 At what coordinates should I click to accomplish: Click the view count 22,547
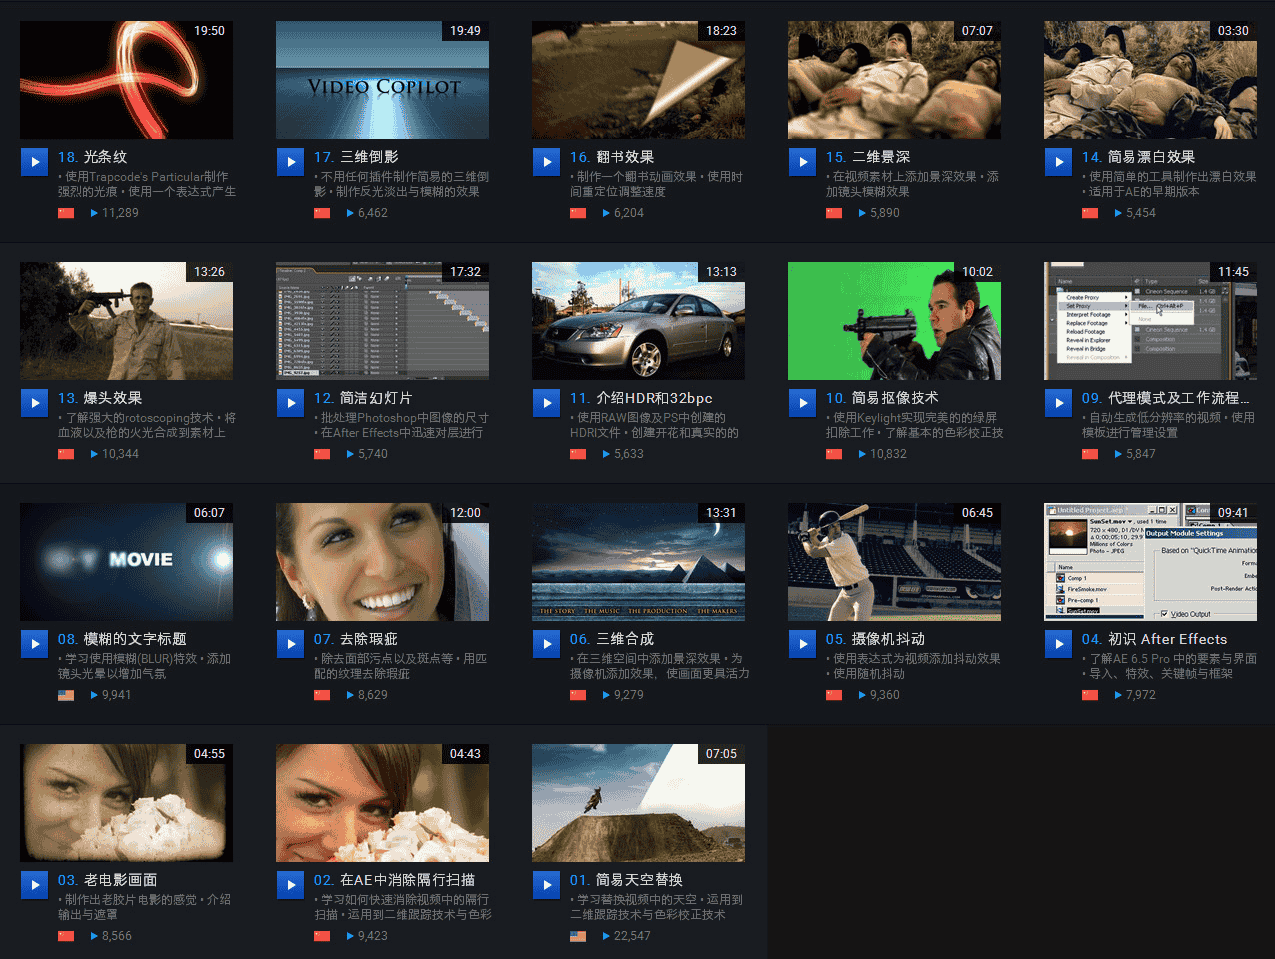[632, 936]
